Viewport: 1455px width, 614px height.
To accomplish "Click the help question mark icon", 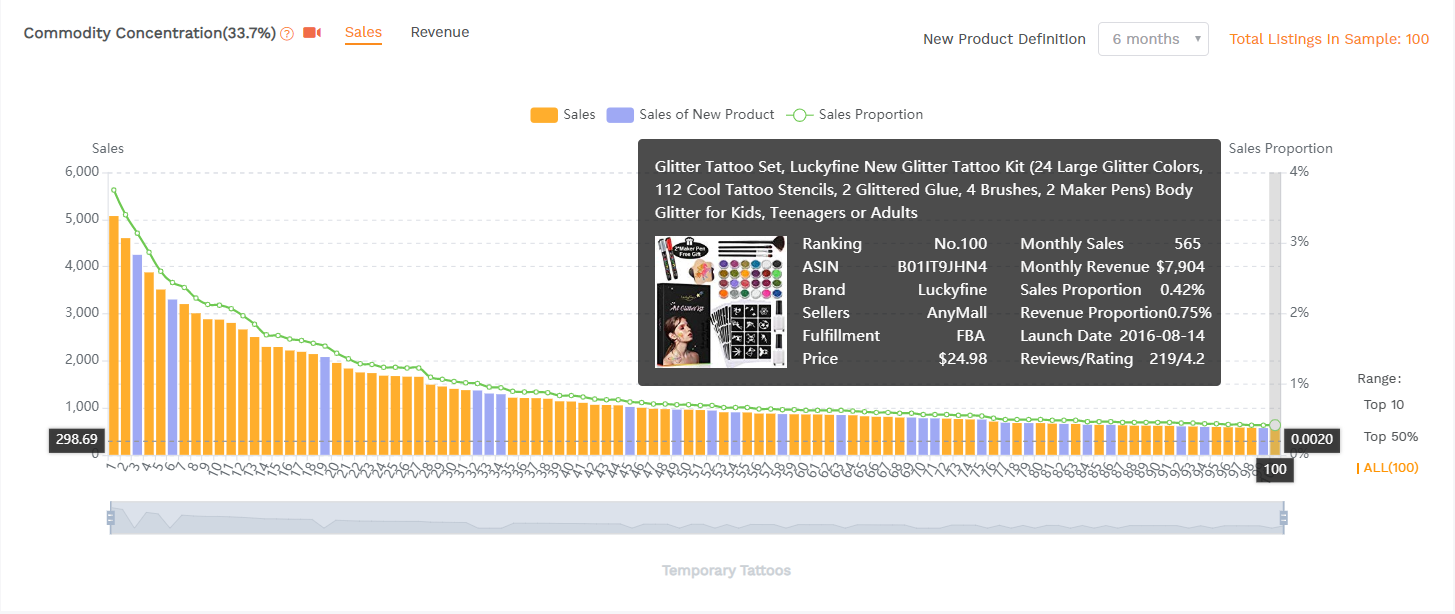I will (287, 34).
